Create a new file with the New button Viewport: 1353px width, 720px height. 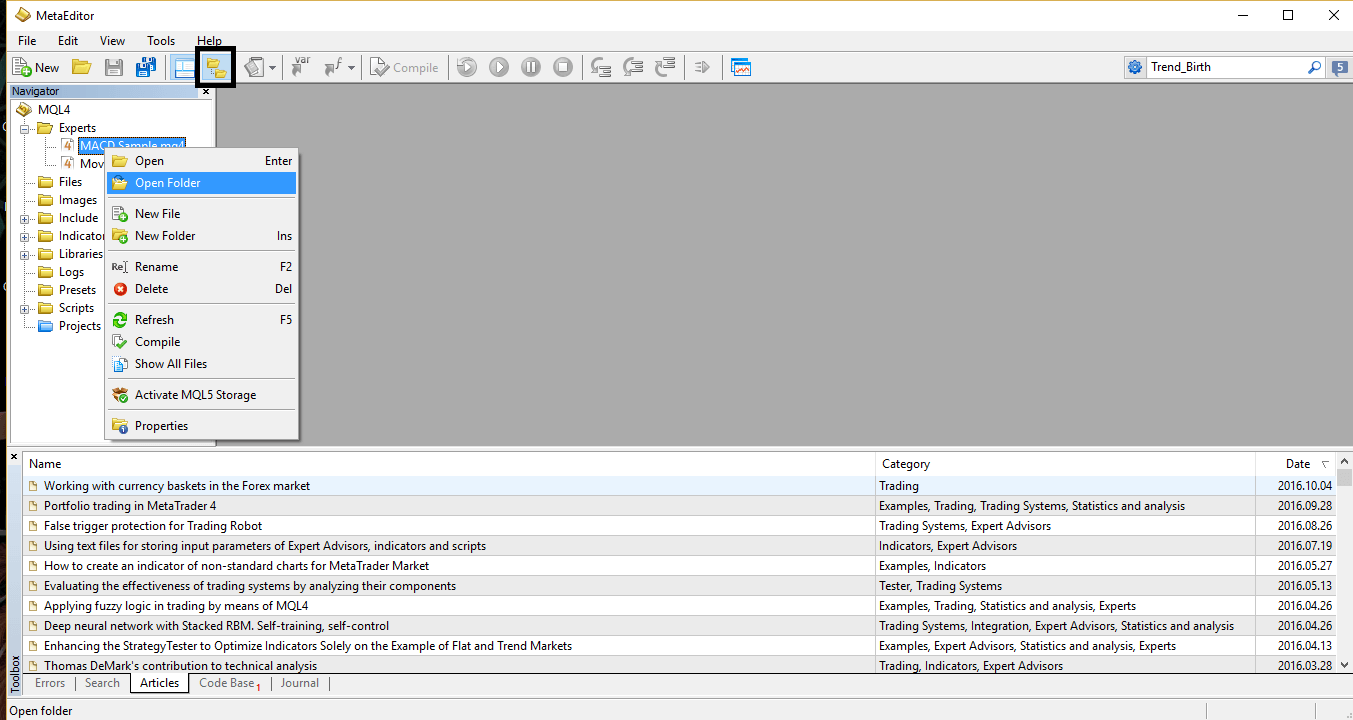[35, 67]
